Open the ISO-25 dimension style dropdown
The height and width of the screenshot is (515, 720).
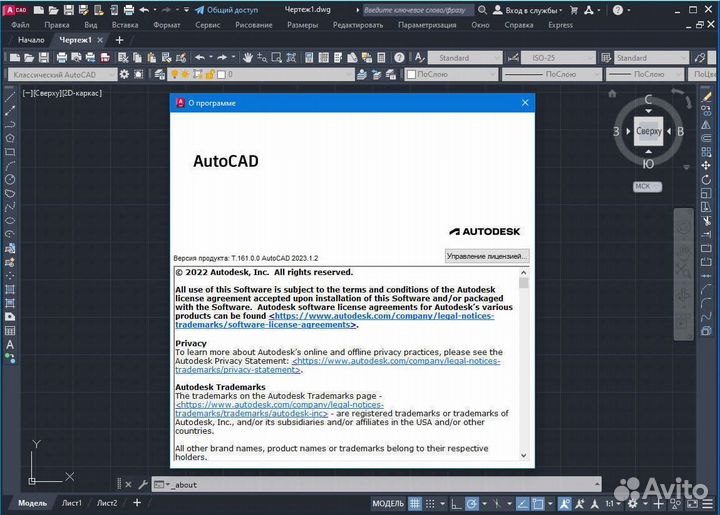coord(558,58)
